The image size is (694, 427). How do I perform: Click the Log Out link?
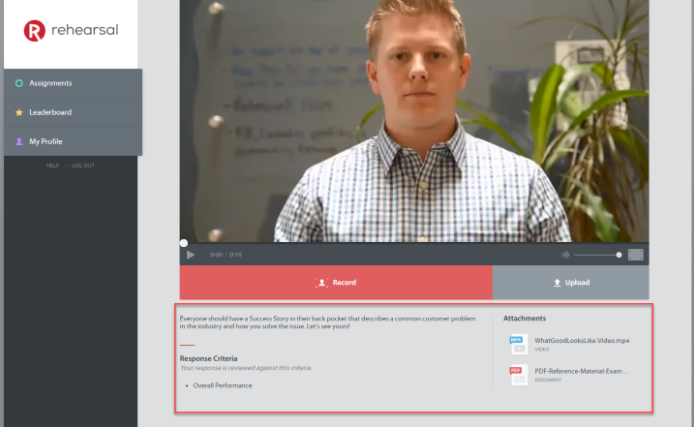[83, 165]
